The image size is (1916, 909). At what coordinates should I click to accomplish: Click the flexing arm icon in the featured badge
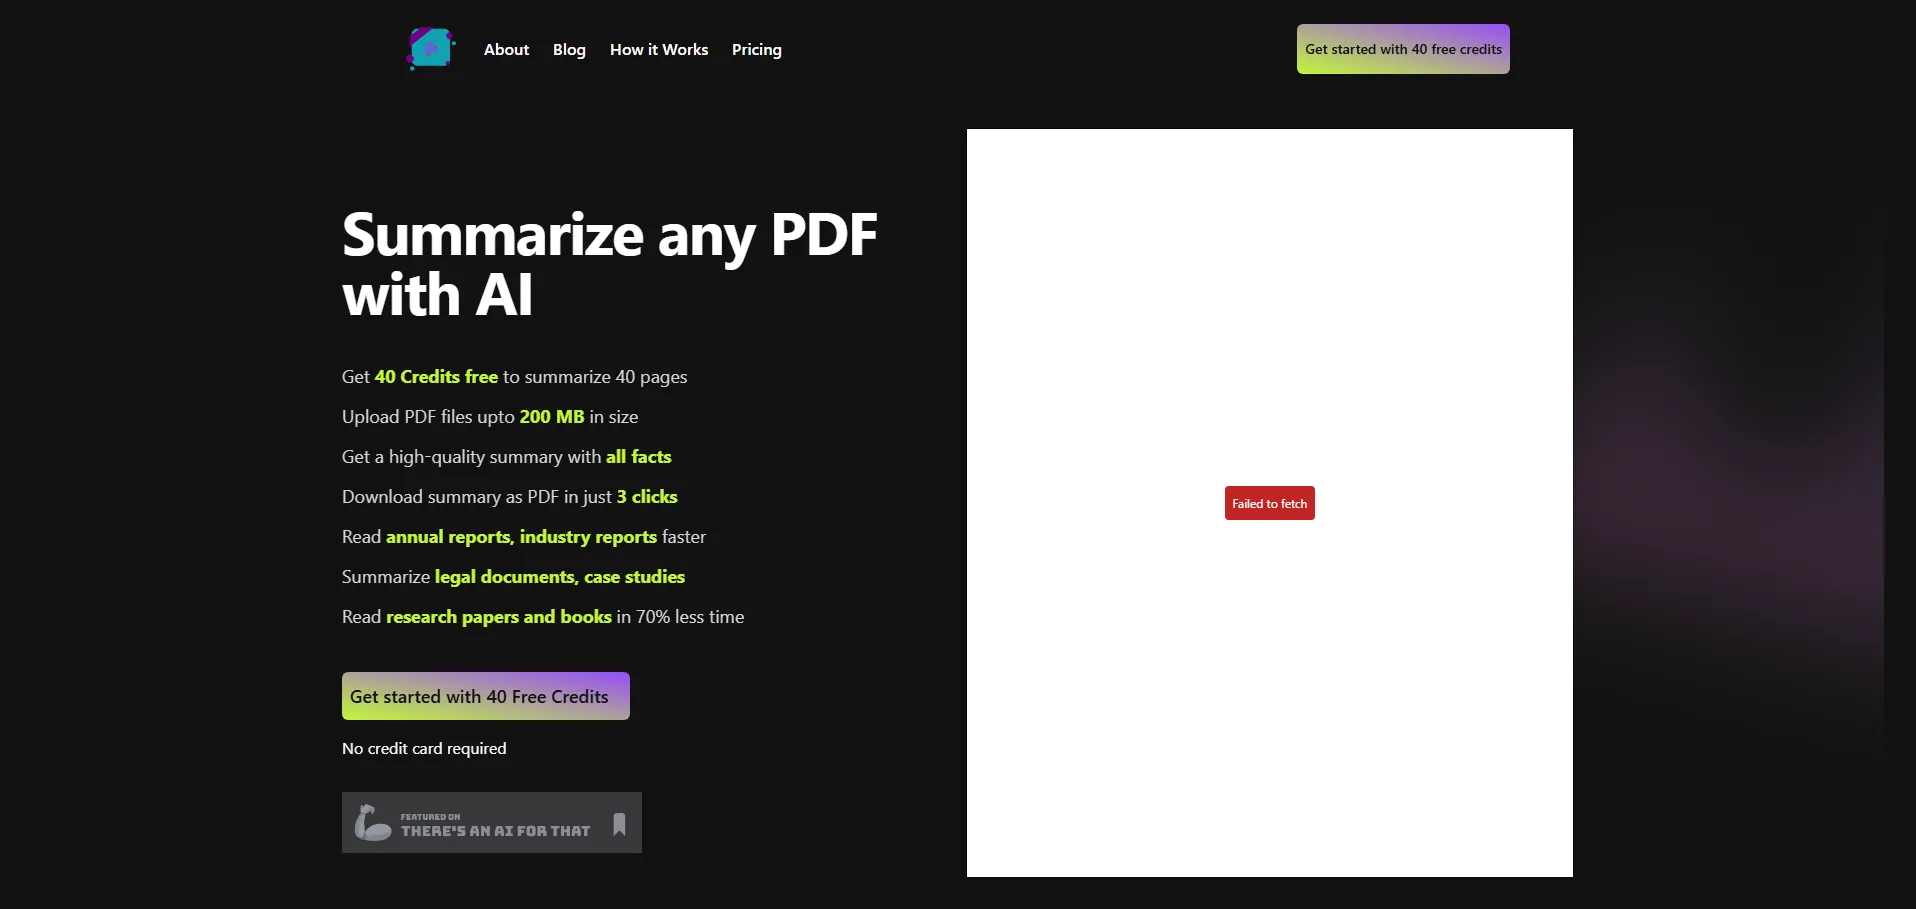click(x=372, y=823)
